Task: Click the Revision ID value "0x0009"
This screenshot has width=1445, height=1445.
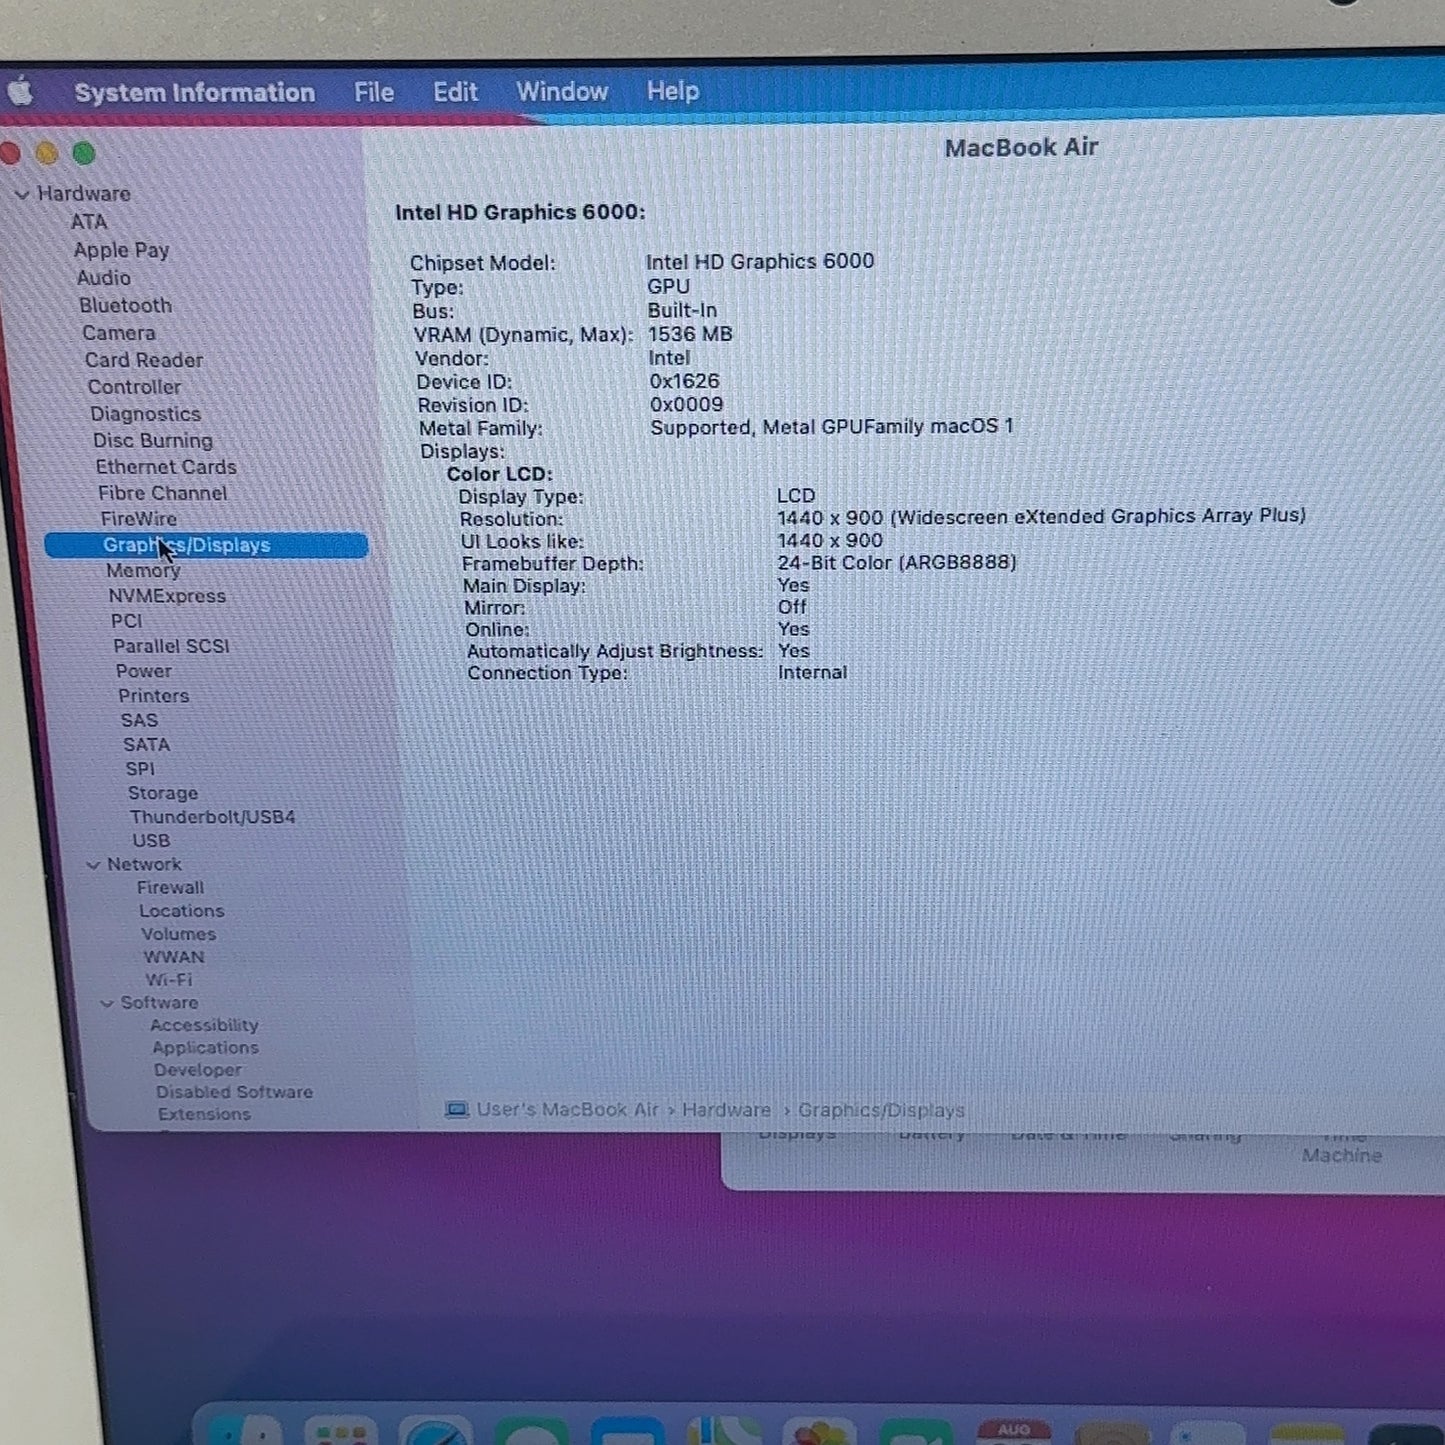Action: [x=687, y=404]
